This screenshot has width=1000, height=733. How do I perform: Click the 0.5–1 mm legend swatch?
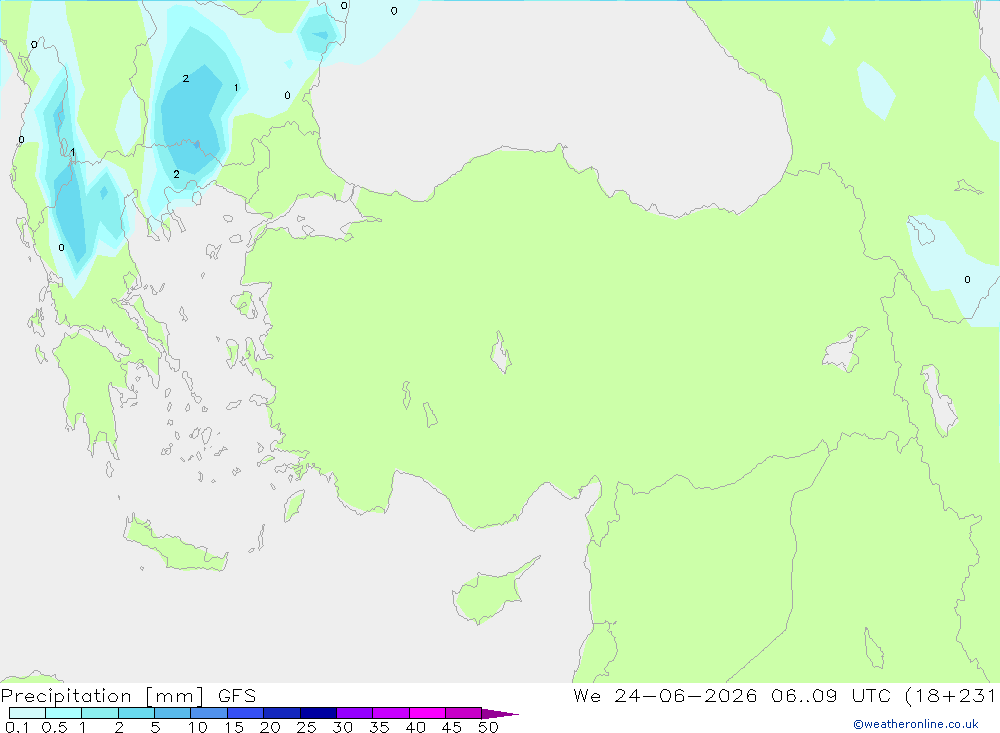(x=64, y=713)
